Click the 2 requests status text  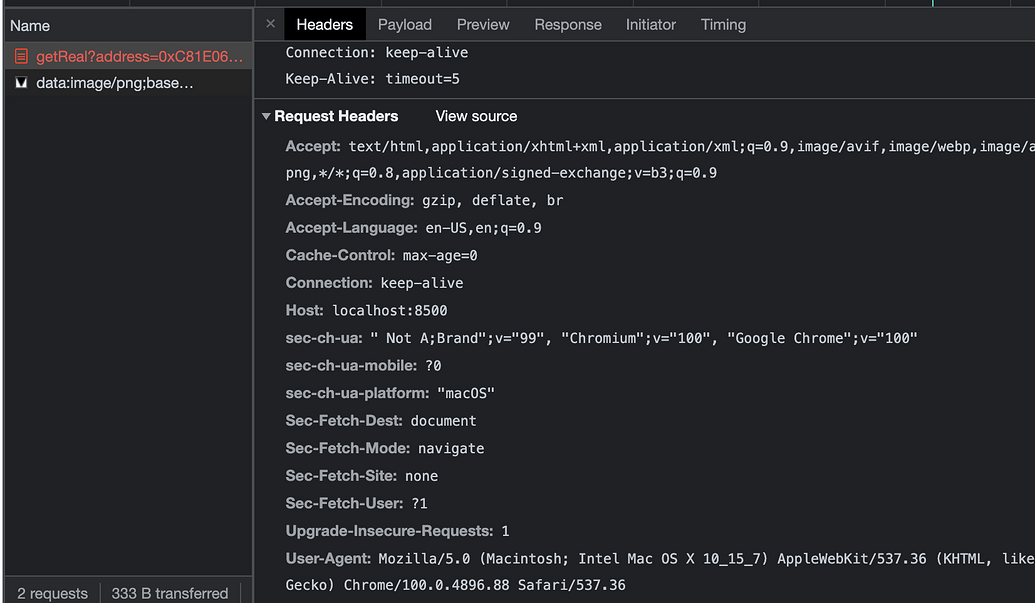(52, 593)
